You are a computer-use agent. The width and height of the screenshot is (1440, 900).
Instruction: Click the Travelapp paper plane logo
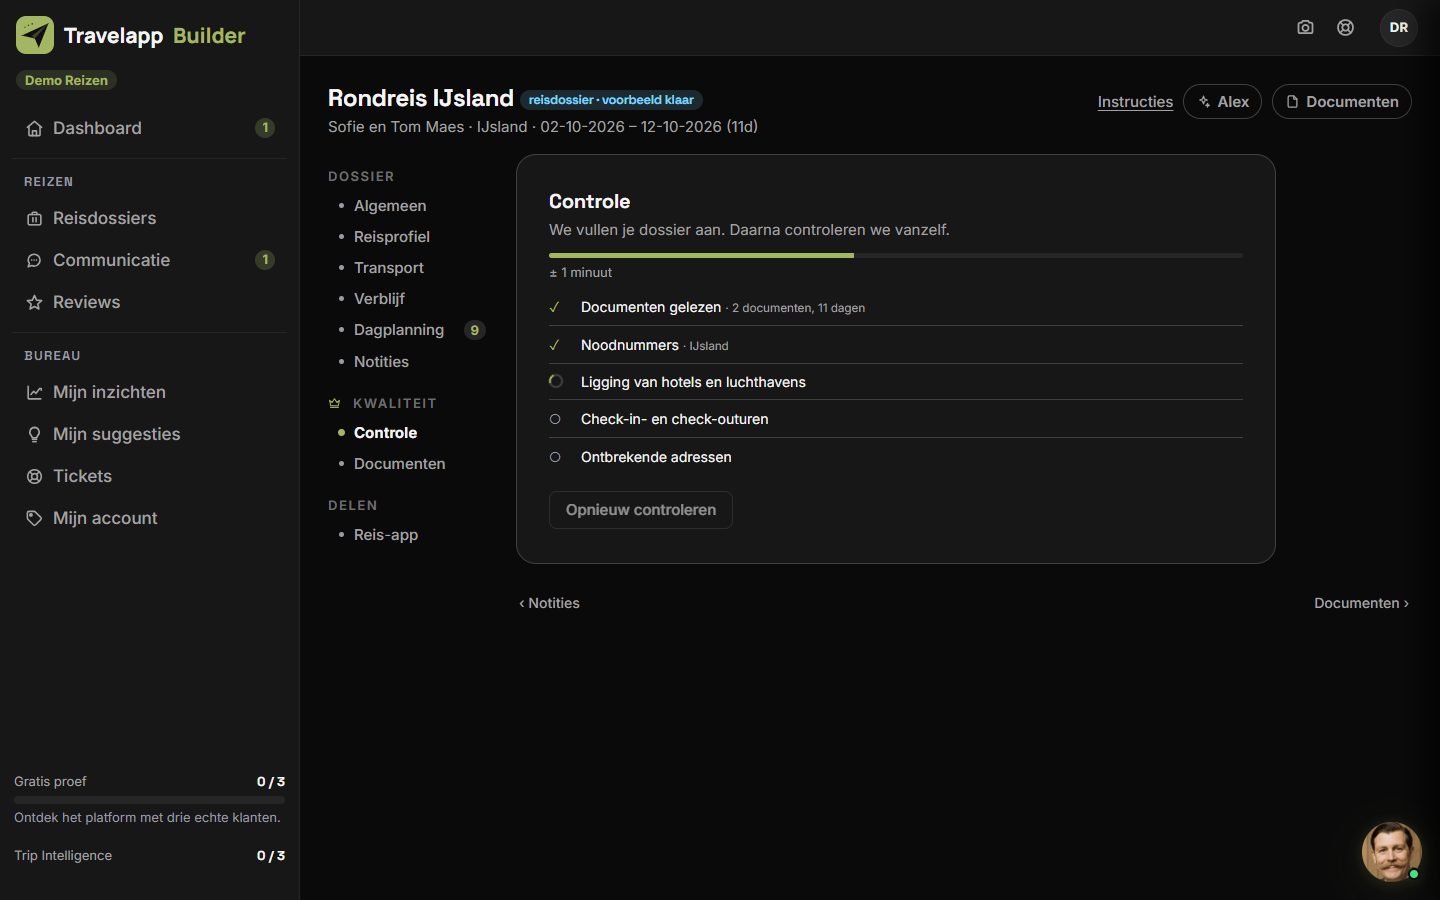pyautogui.click(x=35, y=35)
